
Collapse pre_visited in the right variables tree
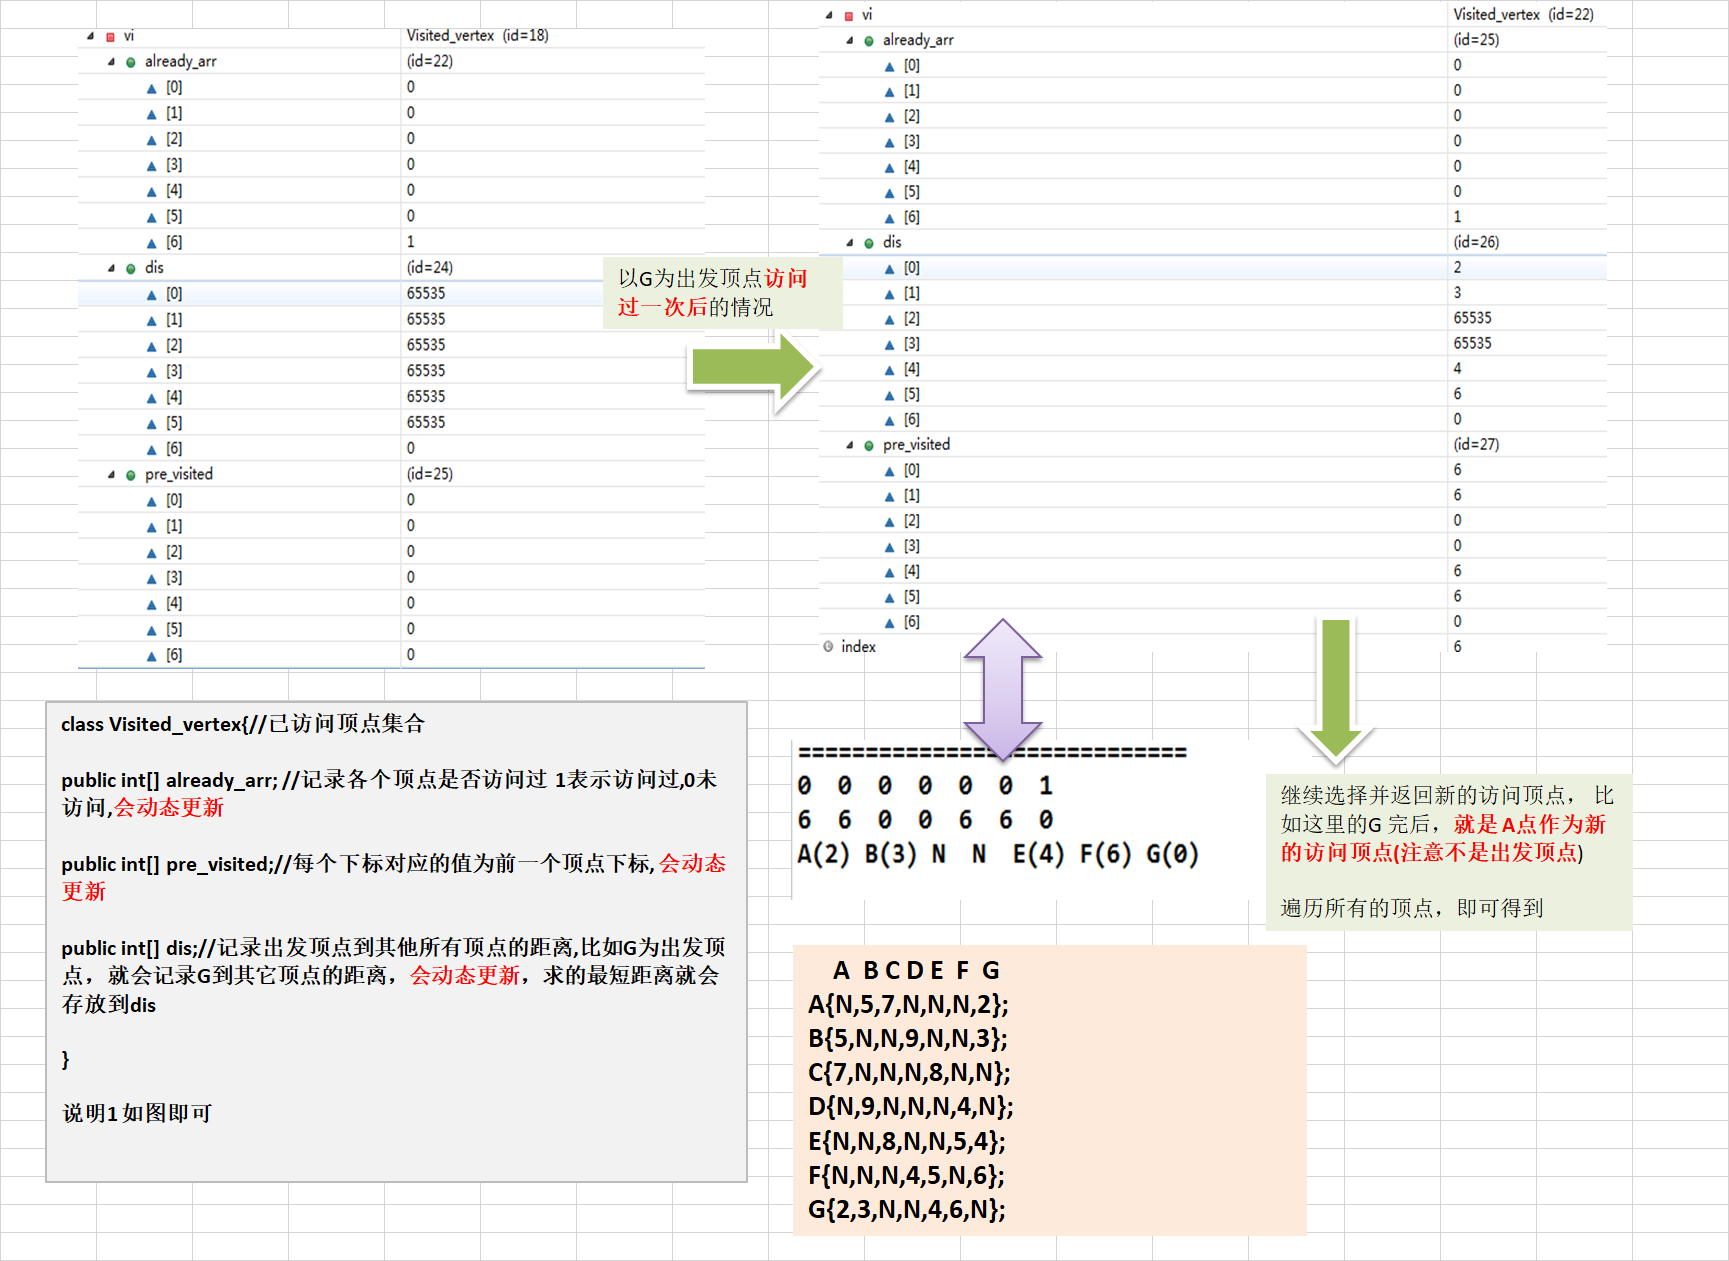(x=850, y=445)
